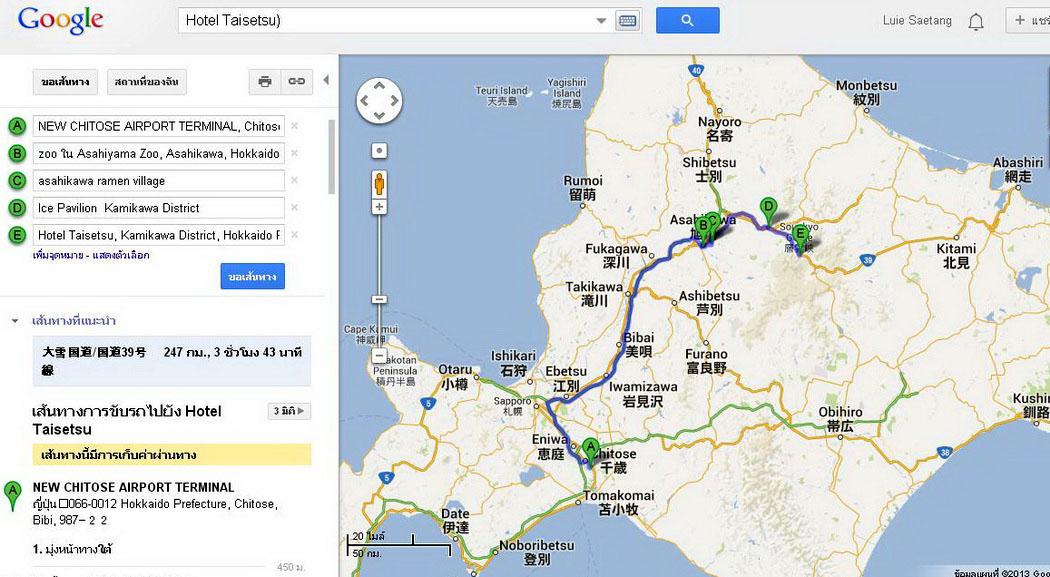Click the map pan navigation control

click(379, 101)
